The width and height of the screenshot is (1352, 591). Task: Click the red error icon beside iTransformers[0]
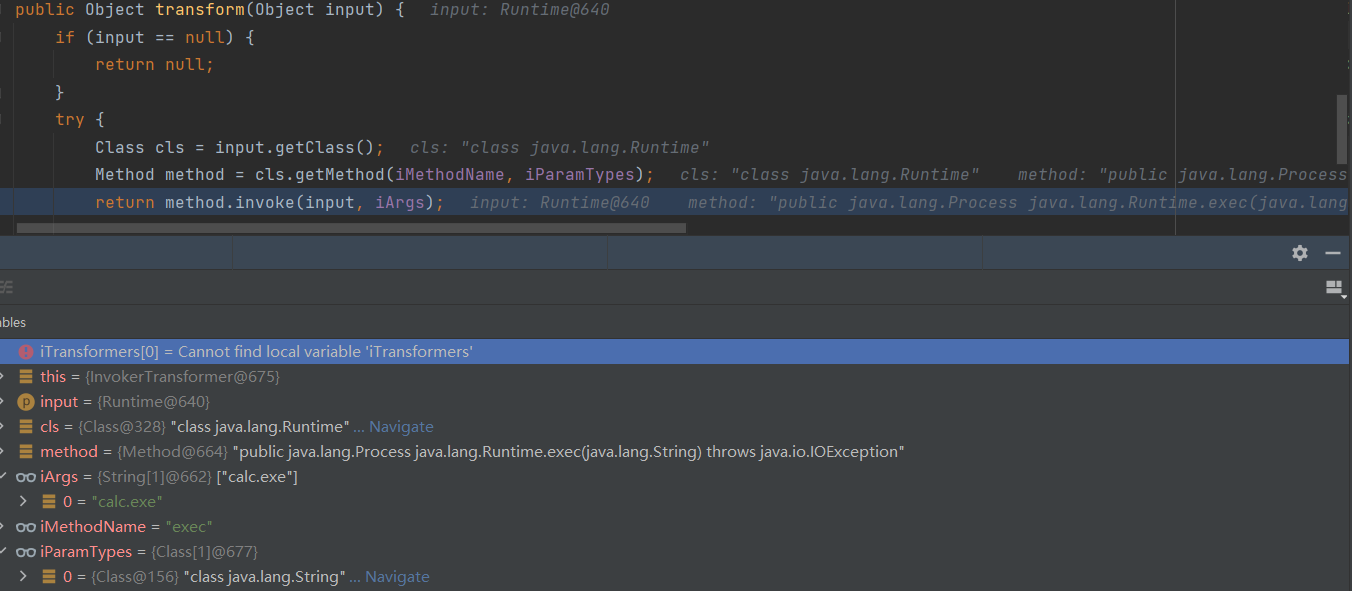point(26,352)
